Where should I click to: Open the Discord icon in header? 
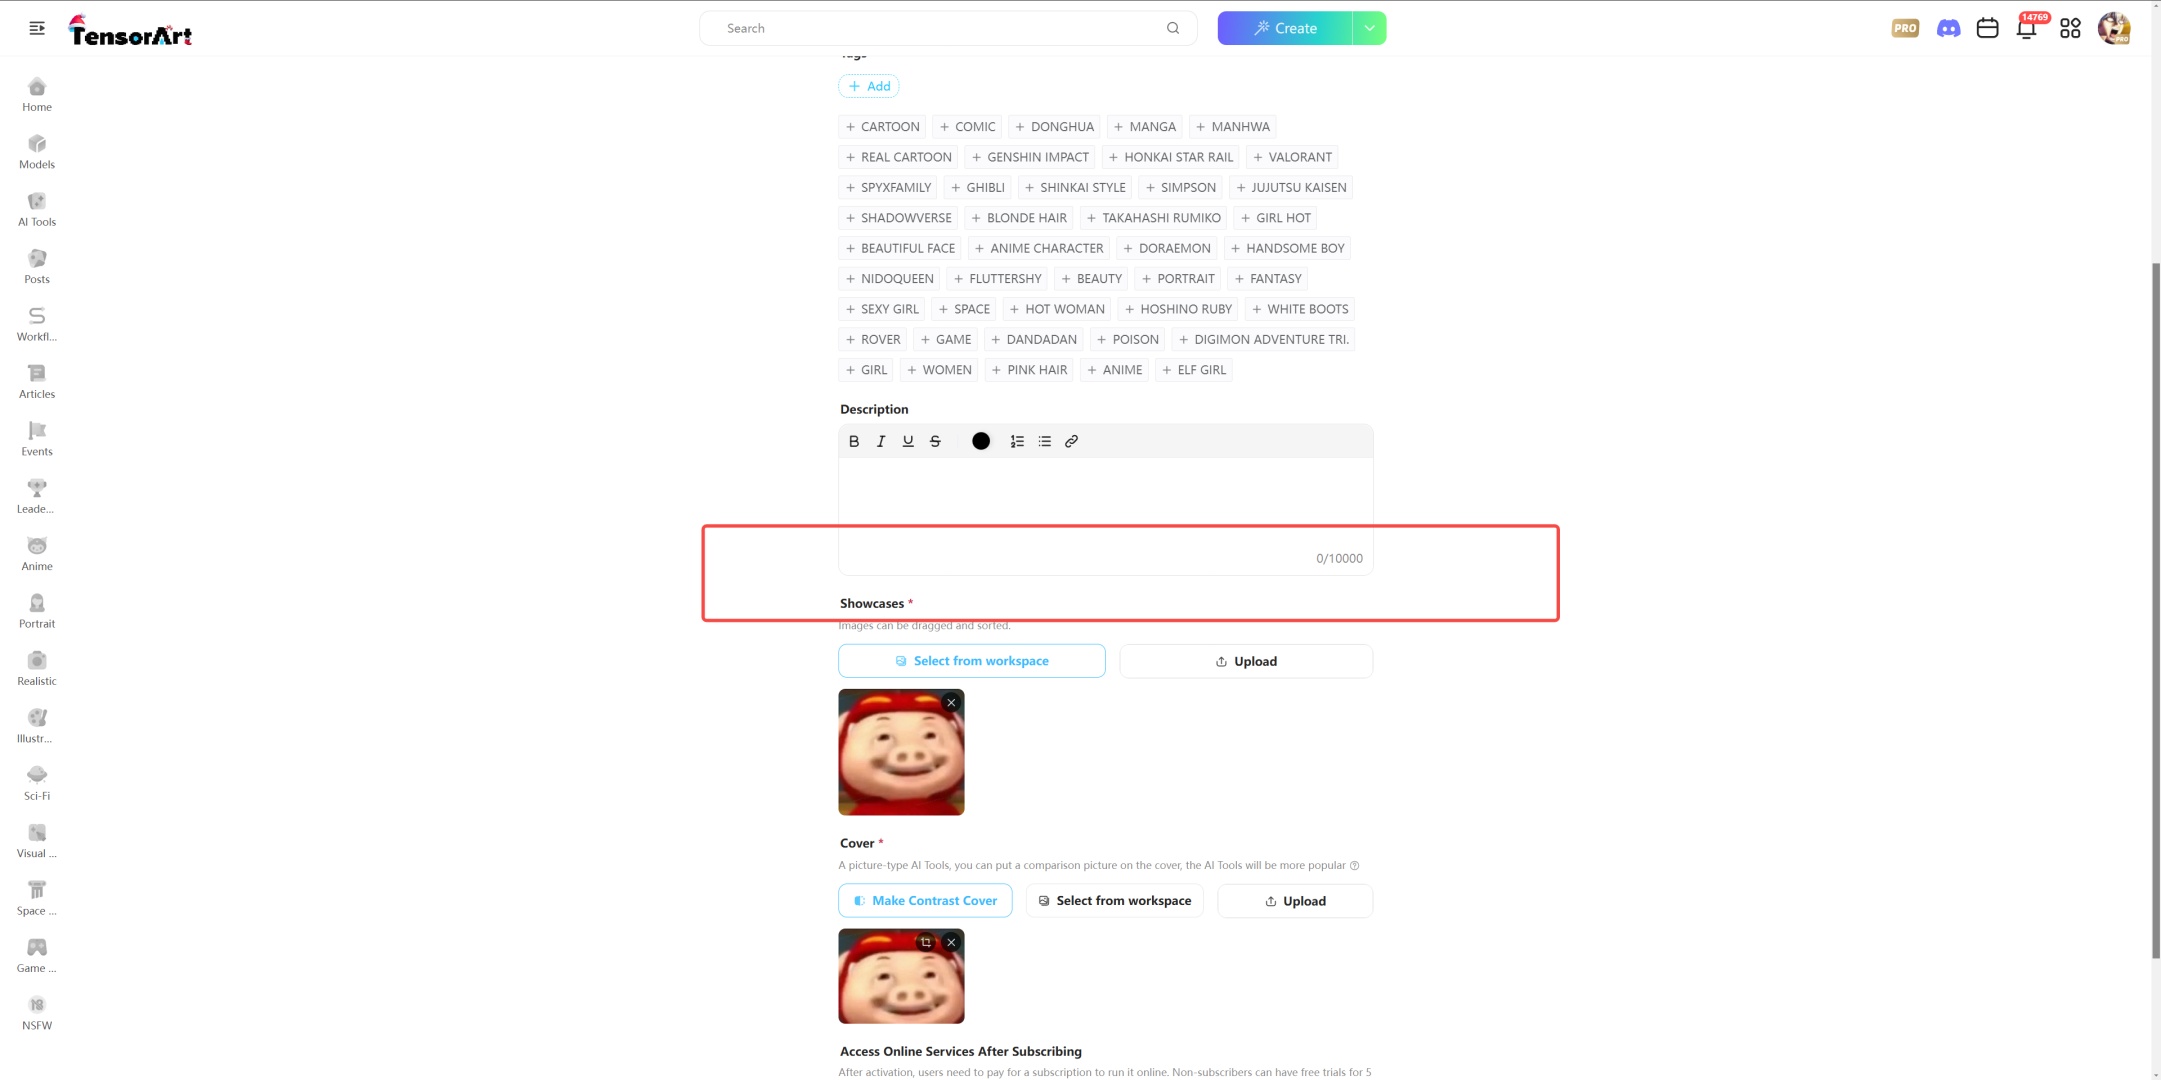pyautogui.click(x=1948, y=28)
